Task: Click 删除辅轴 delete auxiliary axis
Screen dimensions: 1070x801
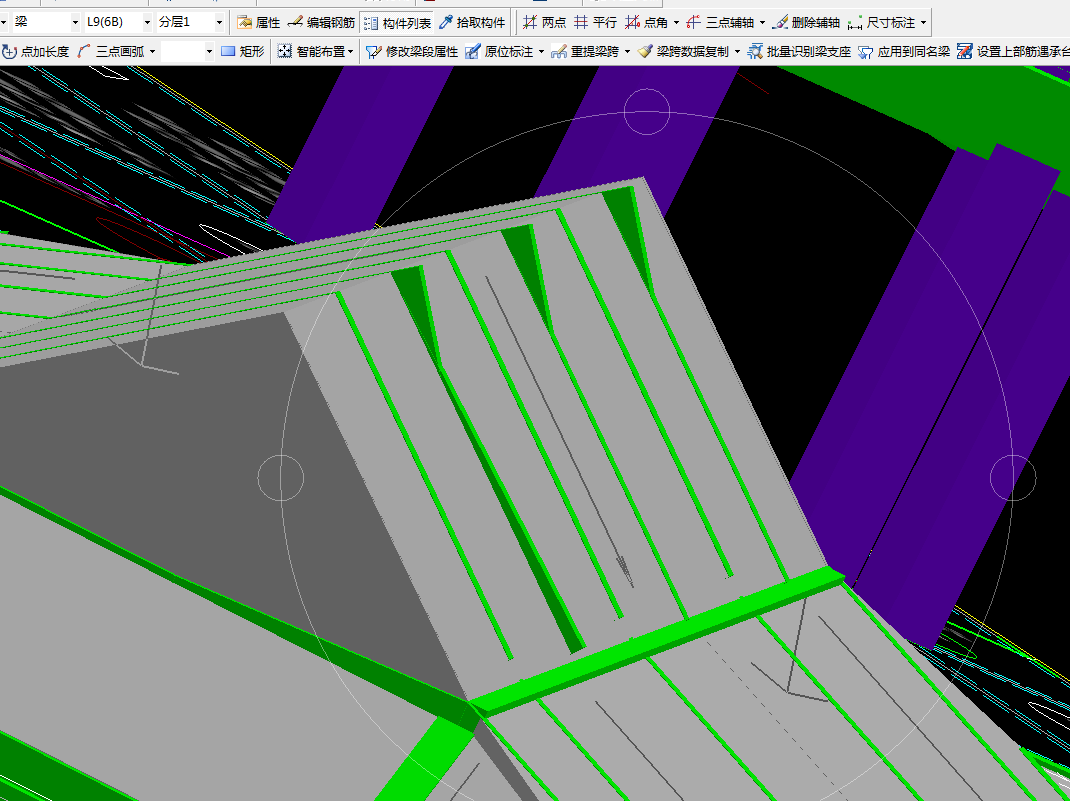Action: (x=806, y=23)
